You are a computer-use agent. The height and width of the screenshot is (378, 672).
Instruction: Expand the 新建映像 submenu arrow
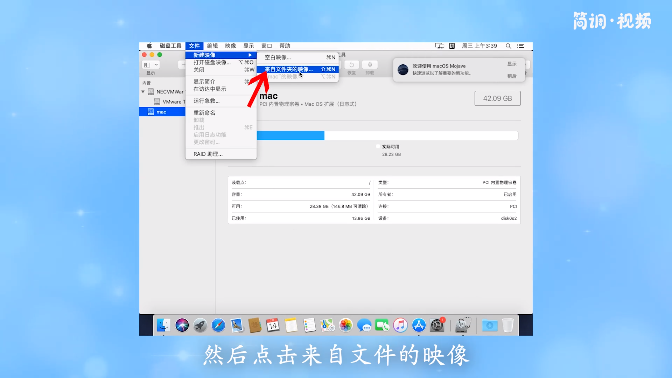coord(250,55)
